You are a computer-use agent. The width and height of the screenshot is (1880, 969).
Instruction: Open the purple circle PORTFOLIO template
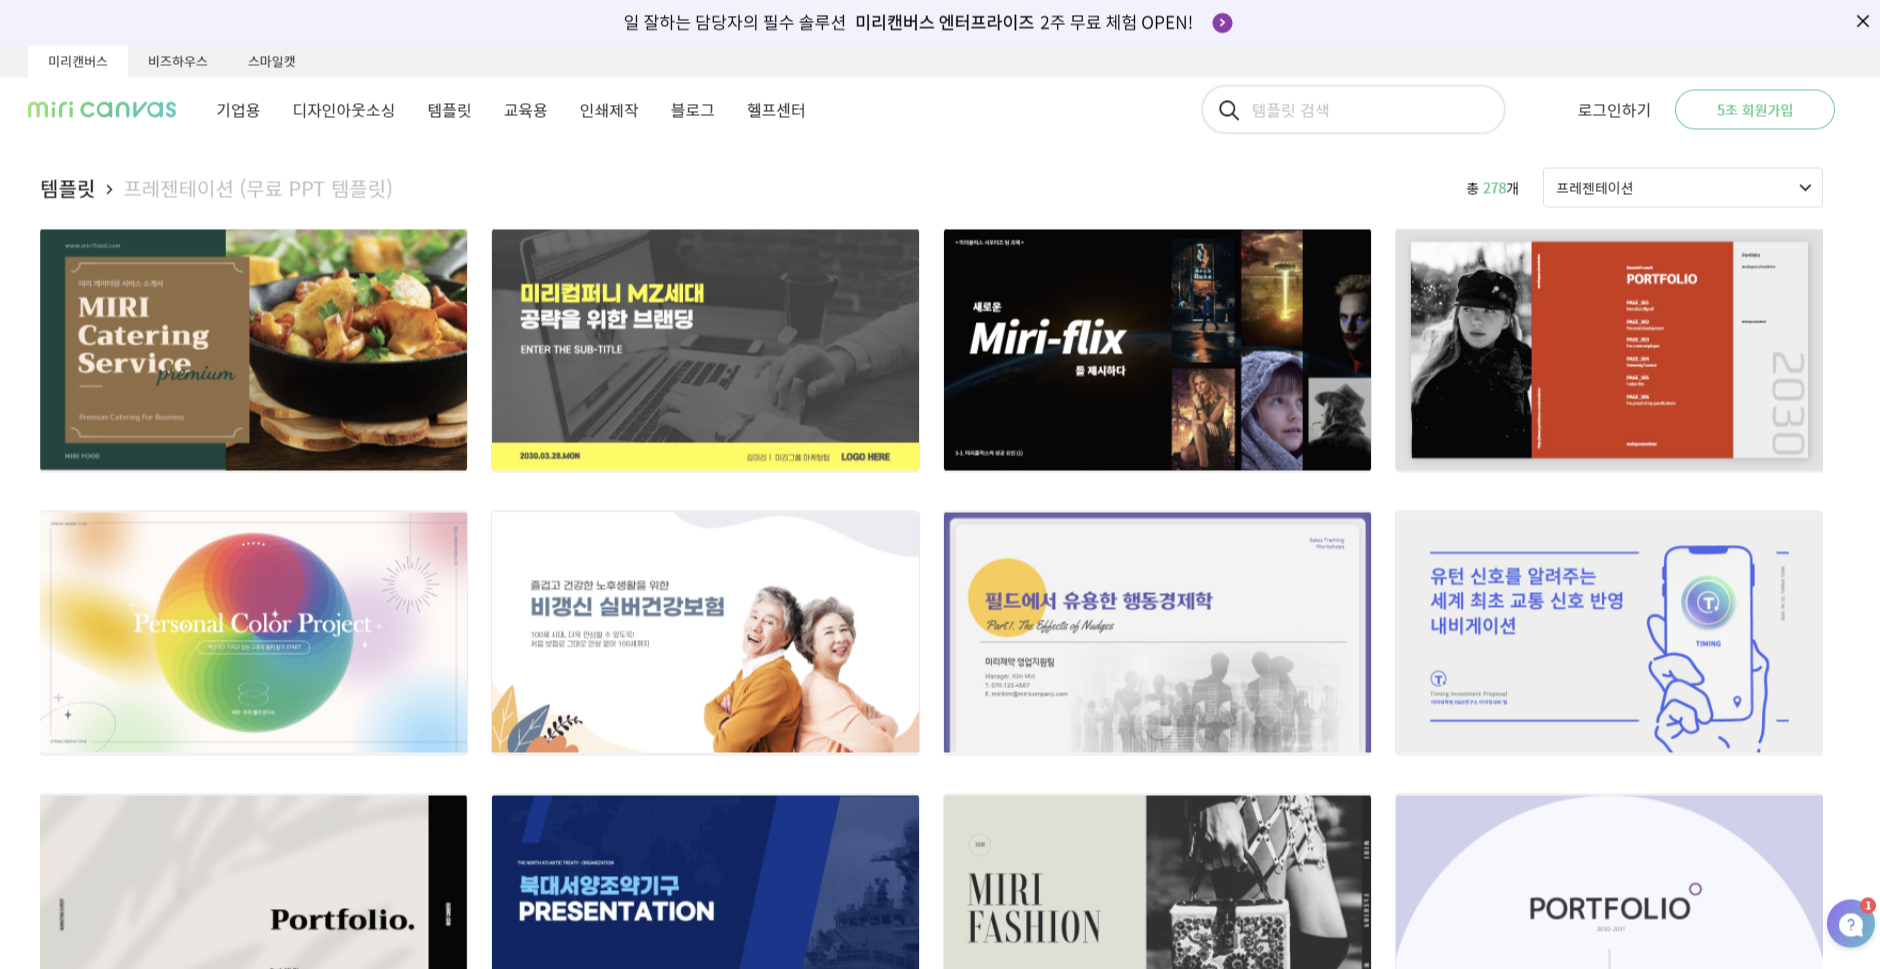[1608, 882]
